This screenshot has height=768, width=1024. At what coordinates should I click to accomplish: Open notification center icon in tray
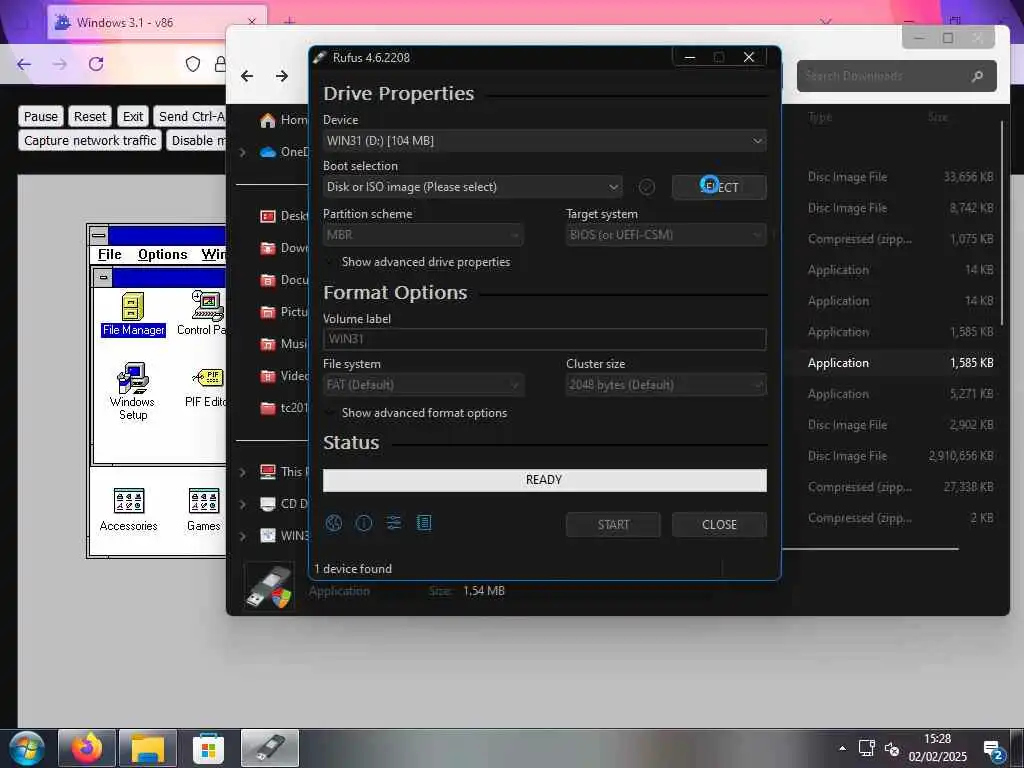click(x=993, y=750)
